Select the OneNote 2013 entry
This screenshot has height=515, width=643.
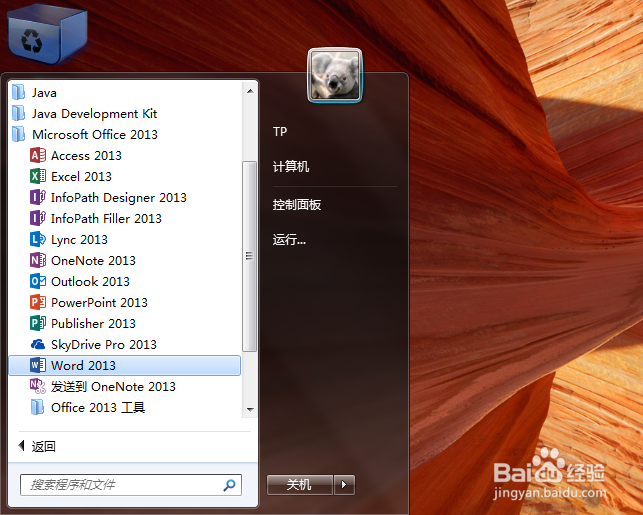click(93, 260)
